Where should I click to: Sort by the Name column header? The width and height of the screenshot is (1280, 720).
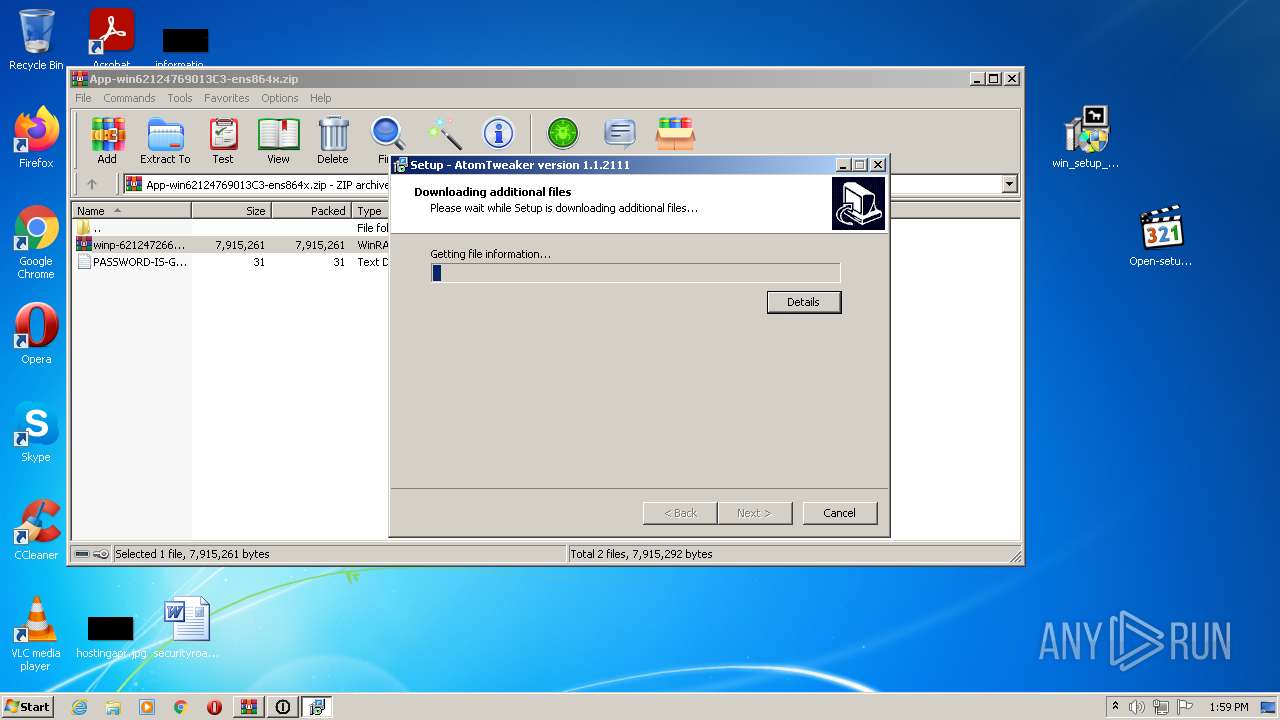coord(132,211)
